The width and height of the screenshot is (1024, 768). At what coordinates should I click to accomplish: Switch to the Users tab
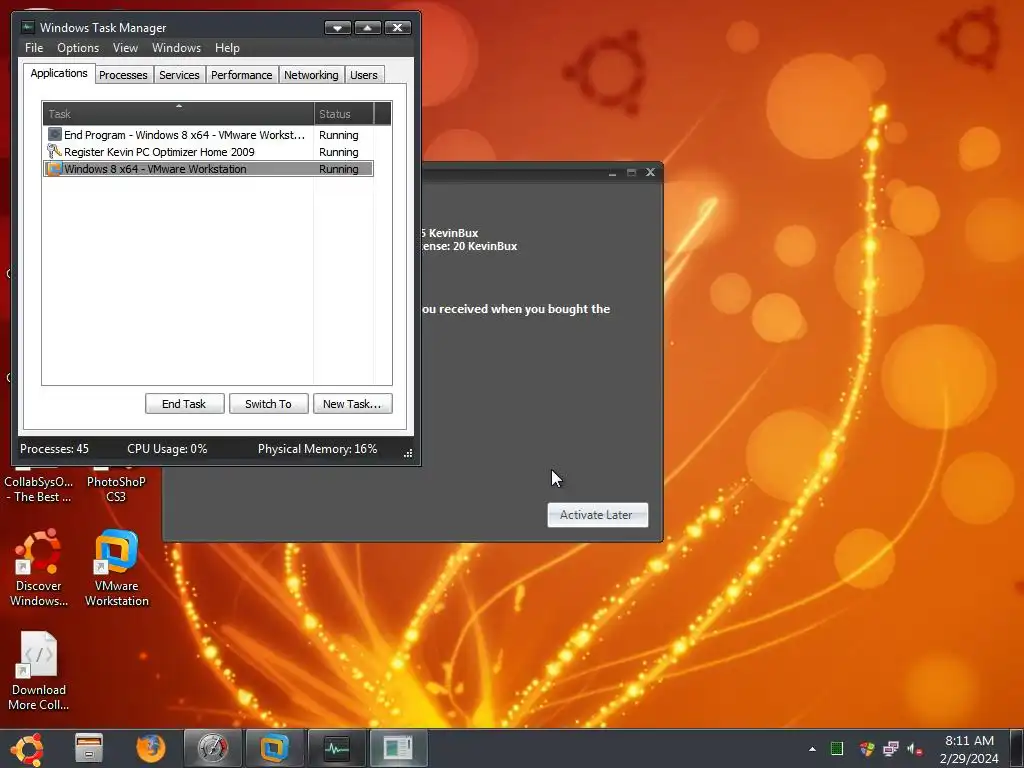point(364,75)
